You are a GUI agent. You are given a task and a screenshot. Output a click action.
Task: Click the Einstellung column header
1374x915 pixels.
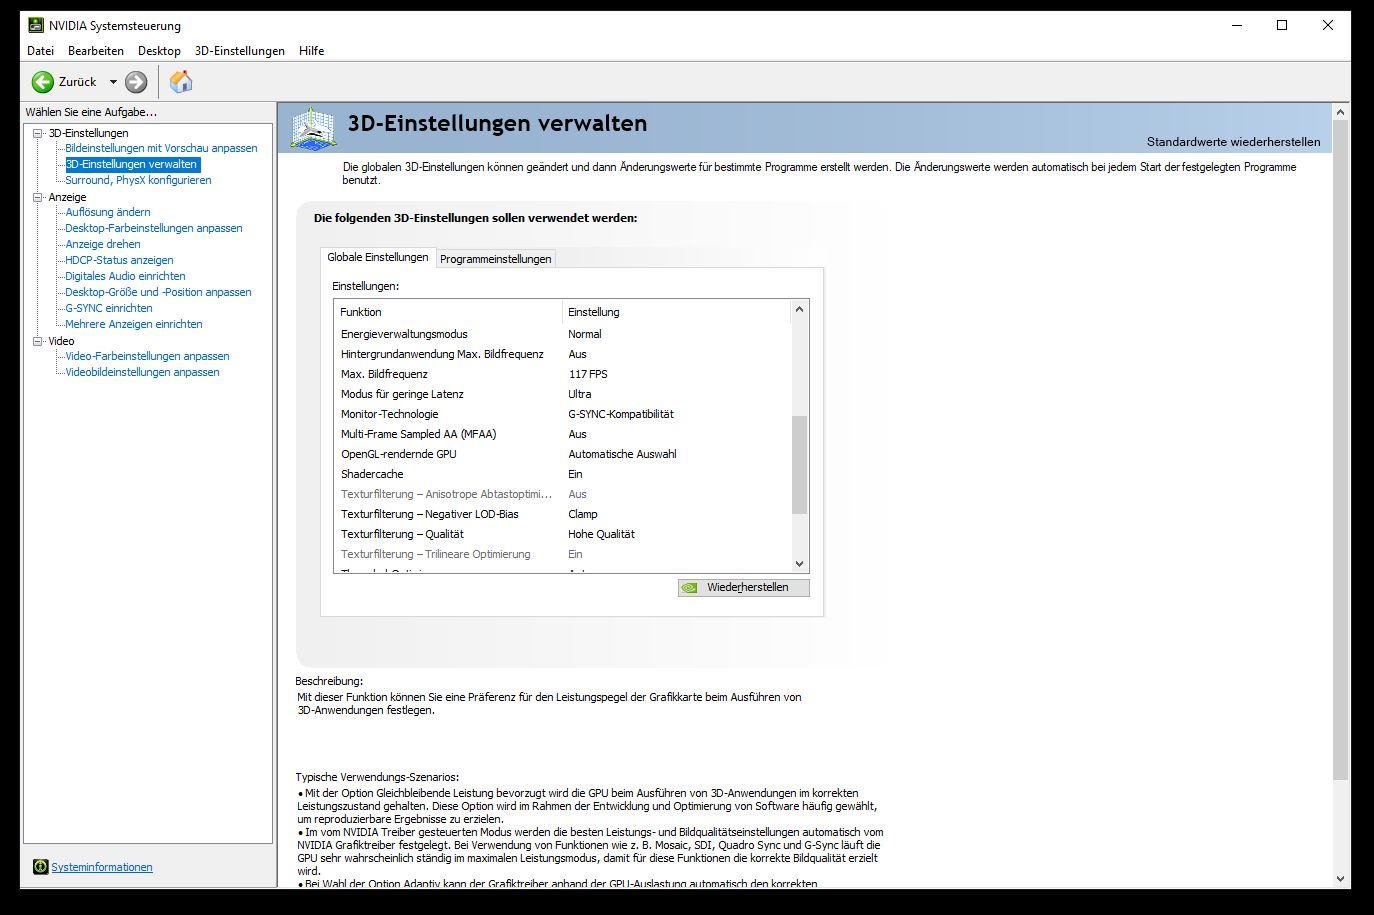676,312
